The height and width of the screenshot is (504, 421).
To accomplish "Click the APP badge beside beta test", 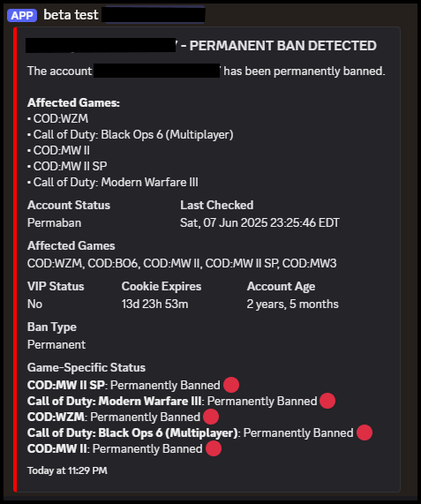I will tap(22, 15).
